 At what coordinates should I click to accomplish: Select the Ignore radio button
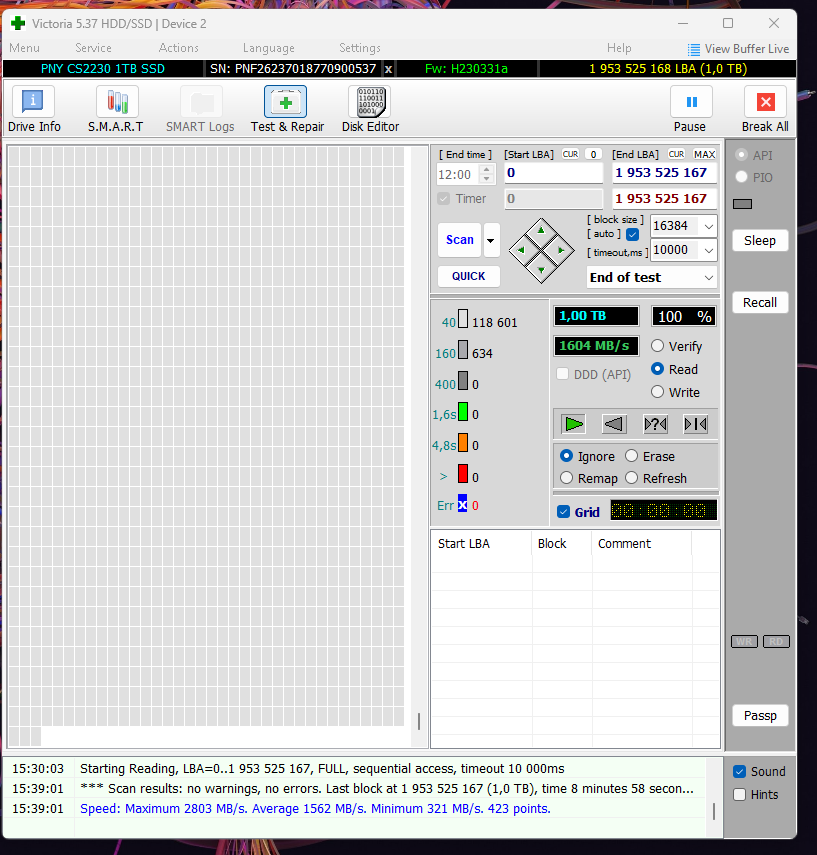coord(567,456)
